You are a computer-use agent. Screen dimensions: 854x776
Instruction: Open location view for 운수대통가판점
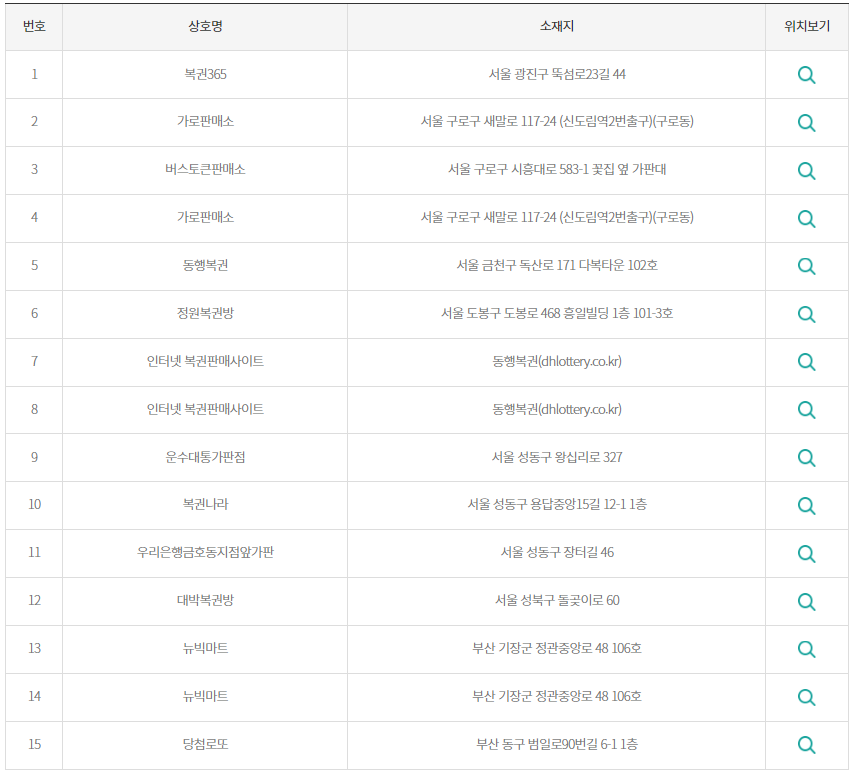tap(806, 457)
